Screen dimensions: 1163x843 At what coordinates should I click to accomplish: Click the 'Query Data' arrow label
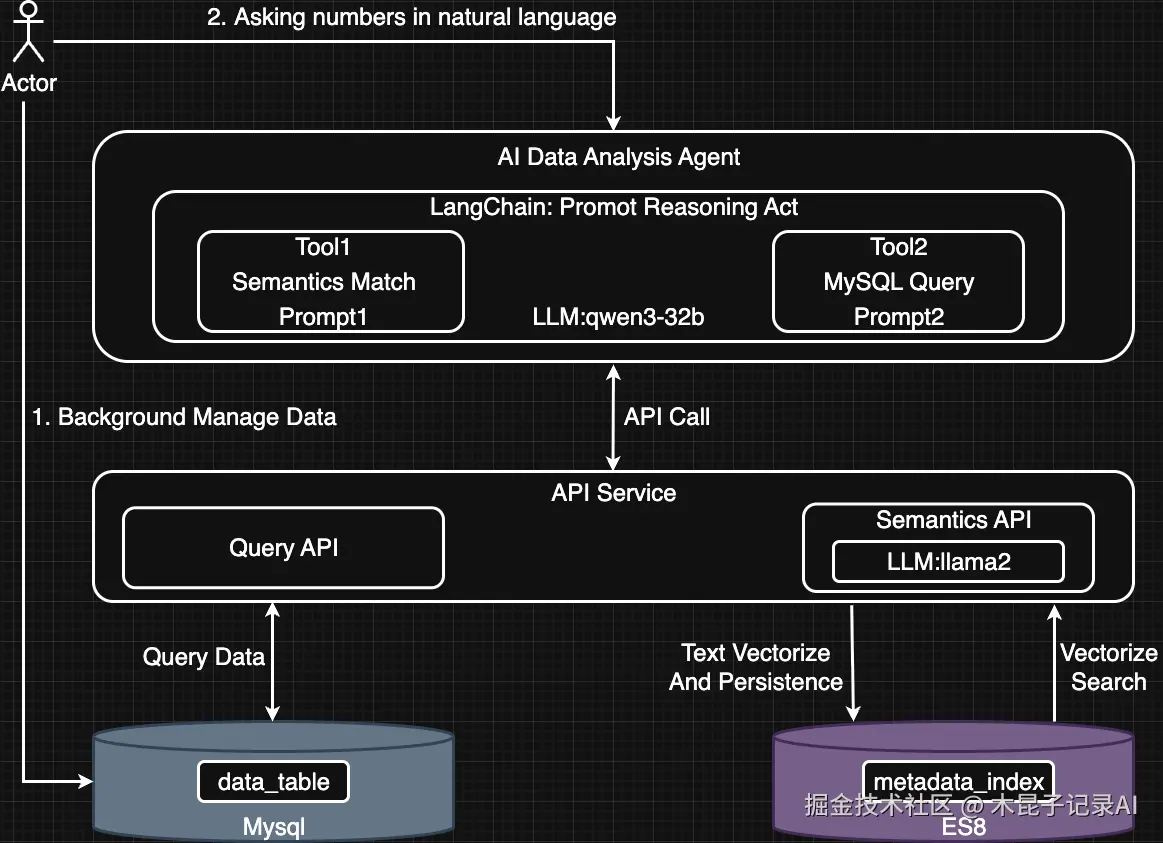[204, 657]
